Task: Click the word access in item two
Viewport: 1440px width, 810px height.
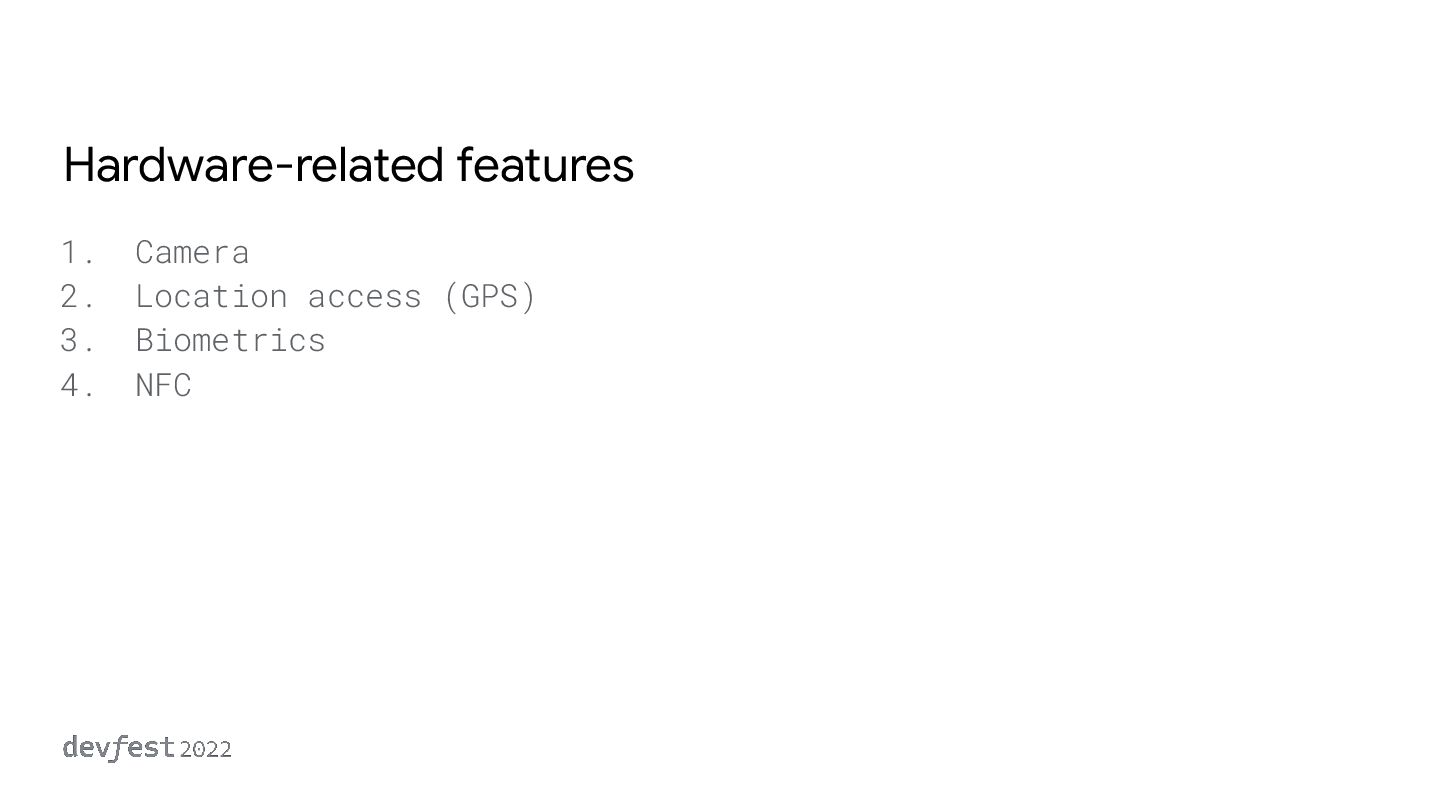Action: point(364,296)
